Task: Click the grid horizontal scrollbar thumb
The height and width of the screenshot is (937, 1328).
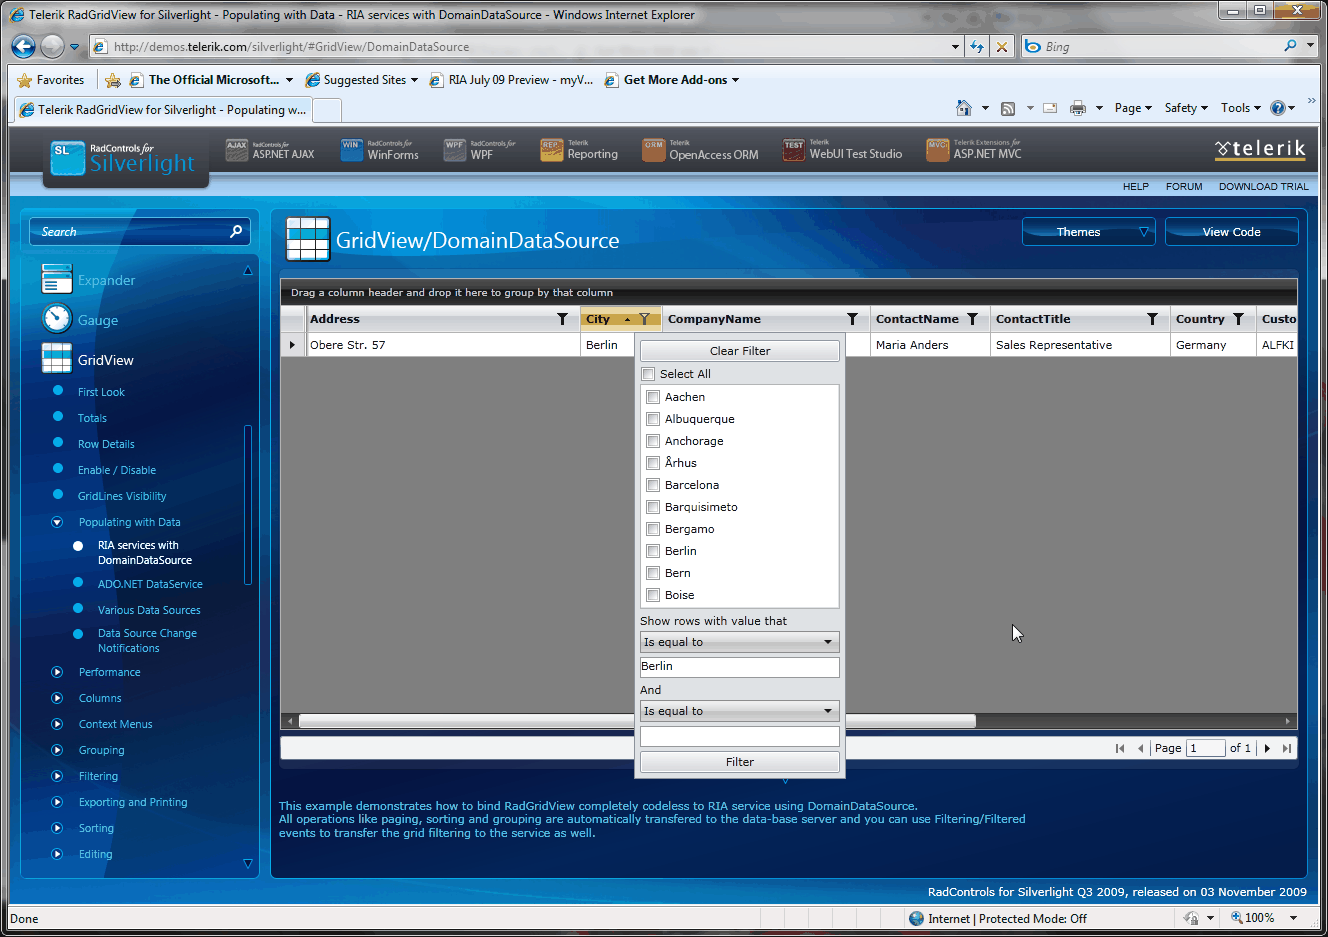Action: pyautogui.click(x=637, y=721)
